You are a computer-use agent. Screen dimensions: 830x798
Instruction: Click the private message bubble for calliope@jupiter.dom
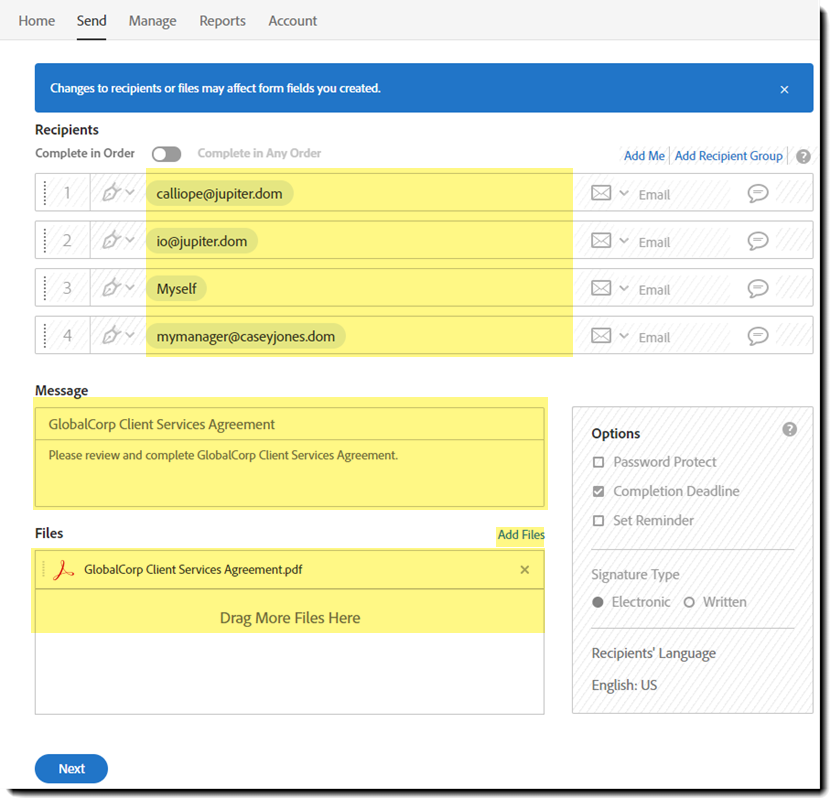point(758,193)
